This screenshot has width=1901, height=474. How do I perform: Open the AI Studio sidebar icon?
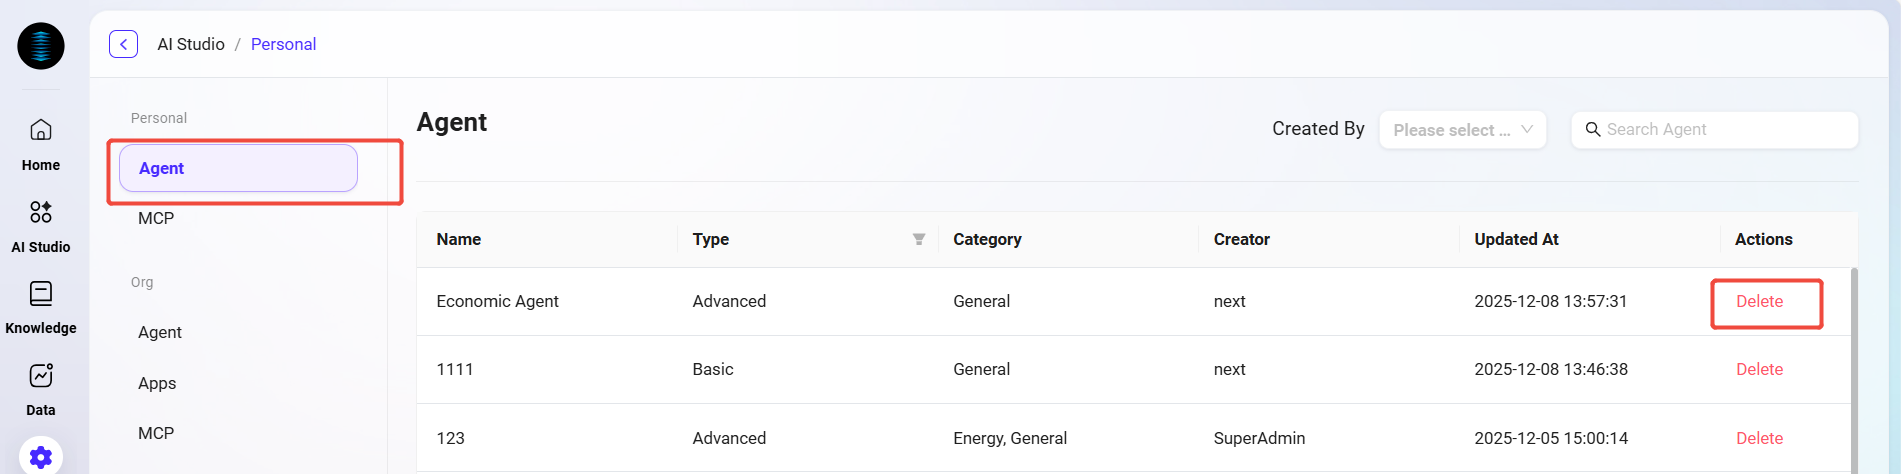tap(41, 212)
